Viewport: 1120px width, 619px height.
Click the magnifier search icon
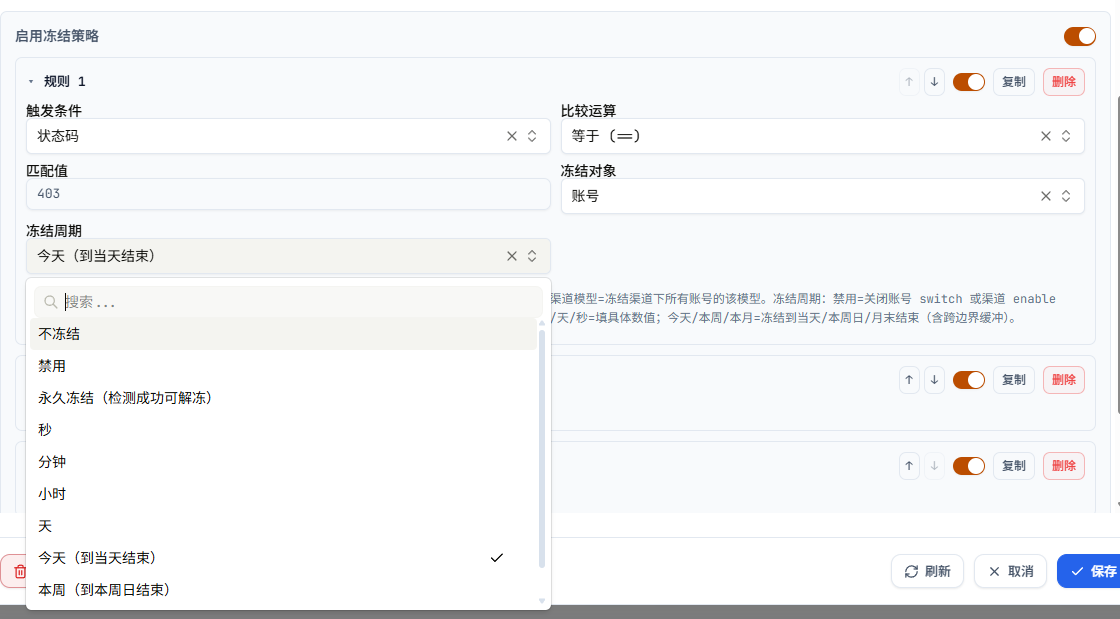point(50,302)
